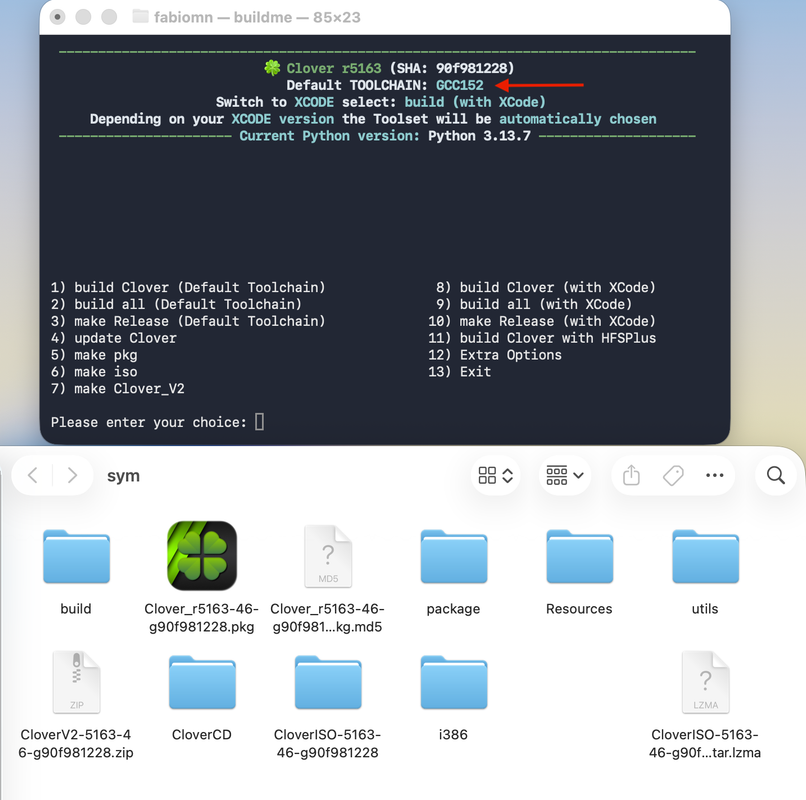
Task: Click '11) build Clover with HFSPlus' line
Action: tap(542, 338)
